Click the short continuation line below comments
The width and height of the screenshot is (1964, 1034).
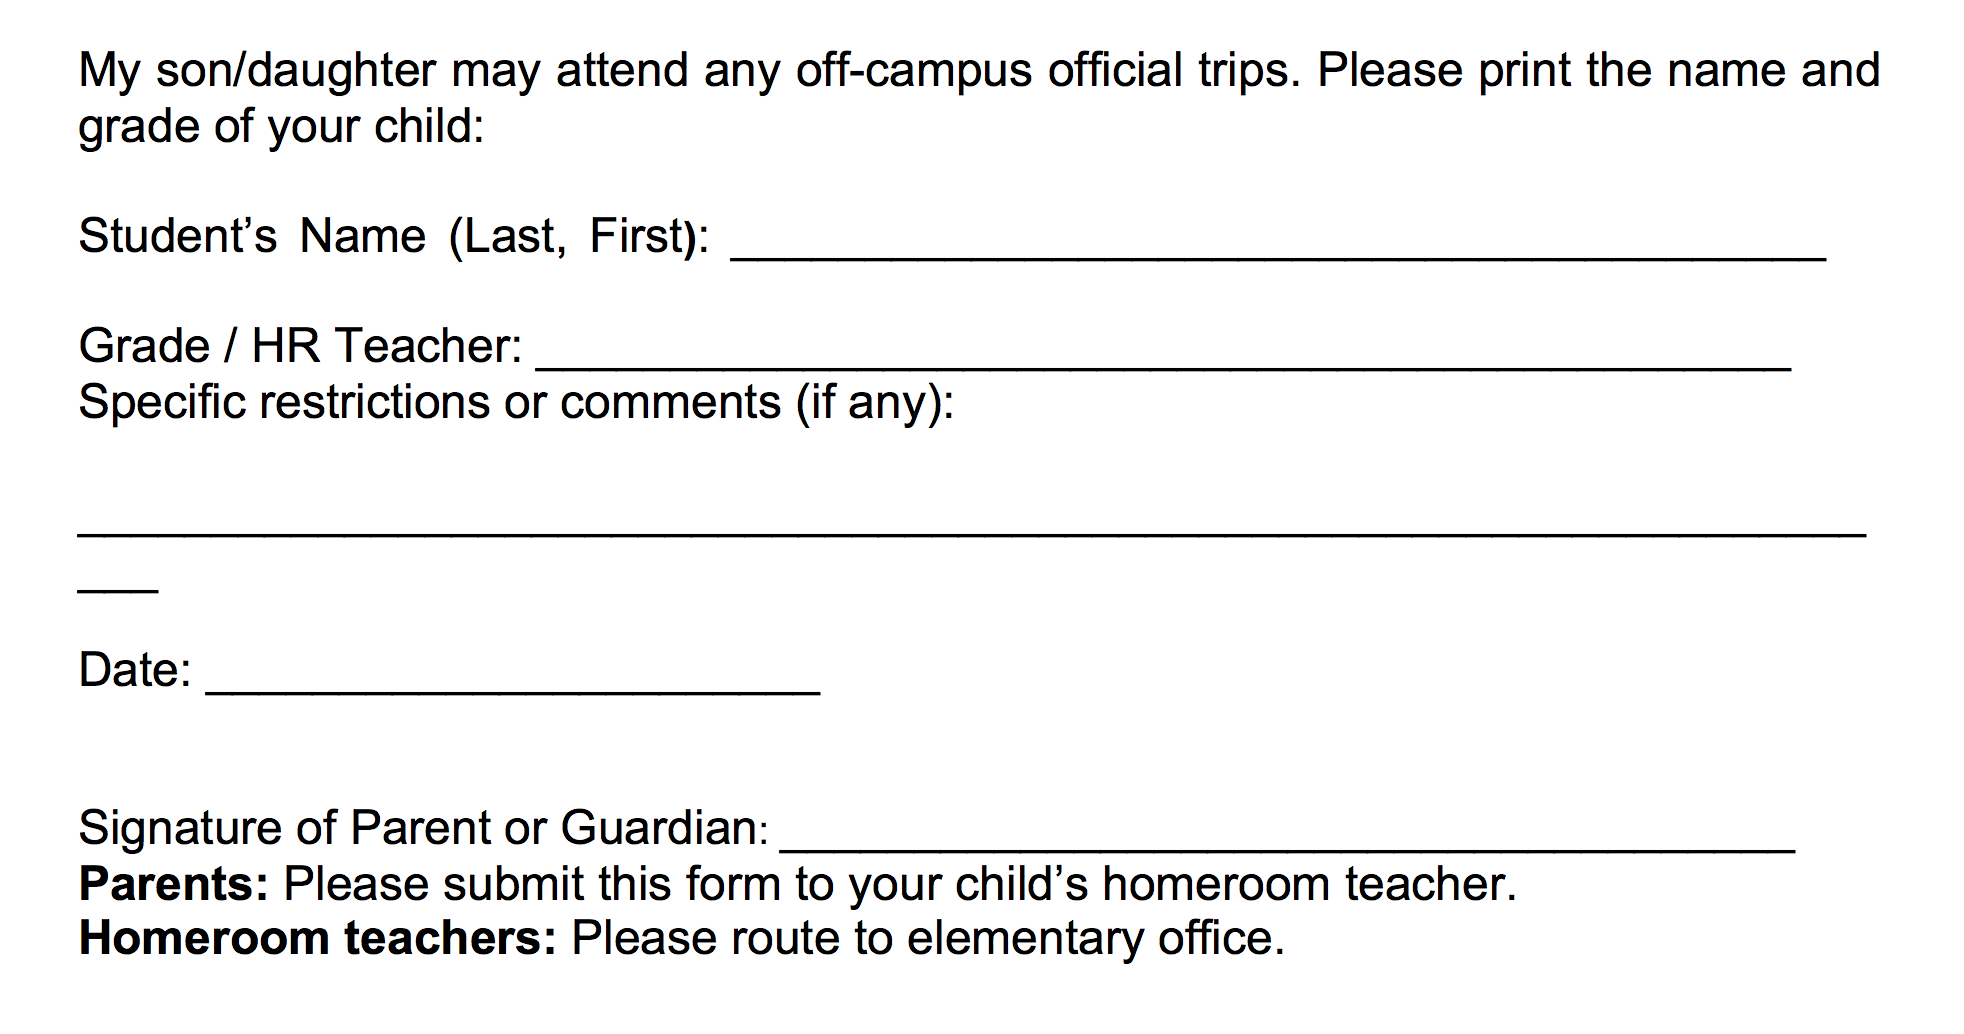(x=118, y=590)
